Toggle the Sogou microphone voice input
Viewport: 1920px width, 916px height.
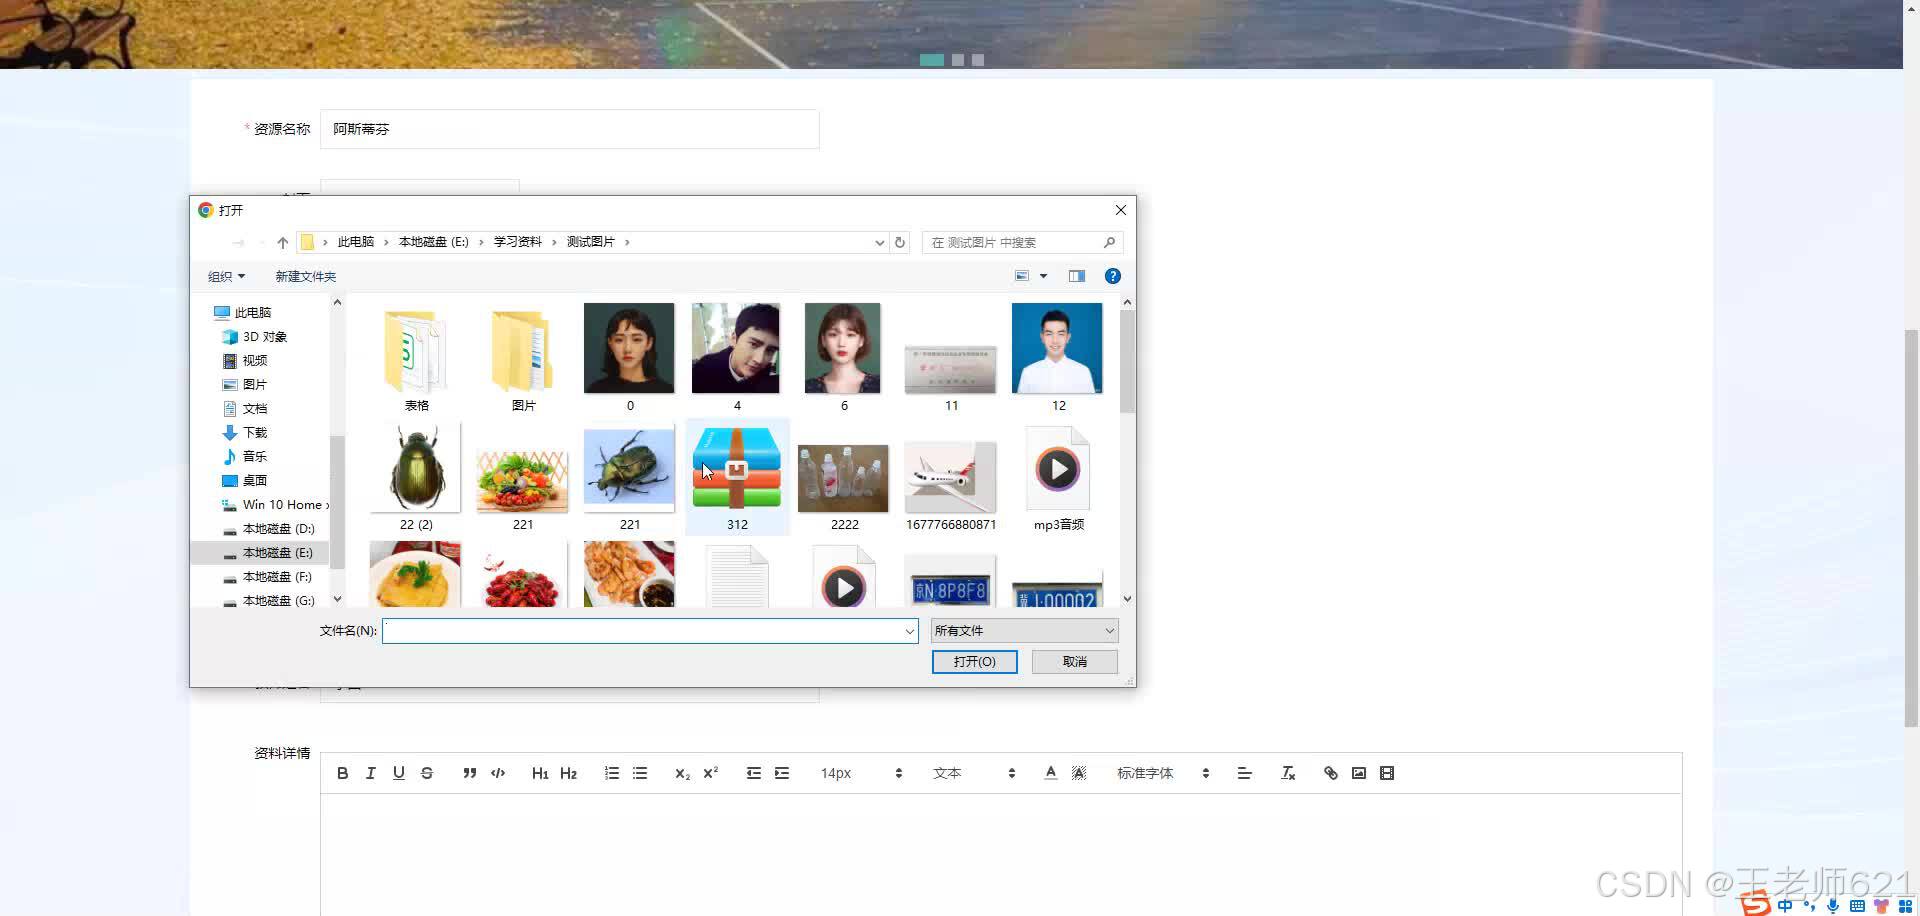click(x=1833, y=906)
